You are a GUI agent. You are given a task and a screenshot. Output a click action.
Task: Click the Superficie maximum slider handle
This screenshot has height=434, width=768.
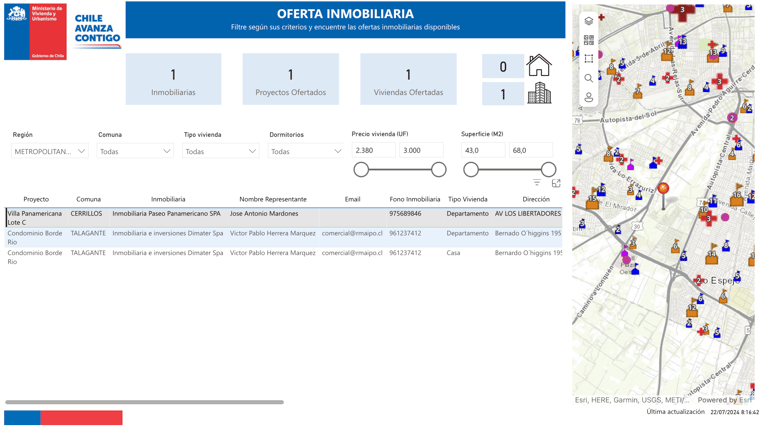coord(548,169)
